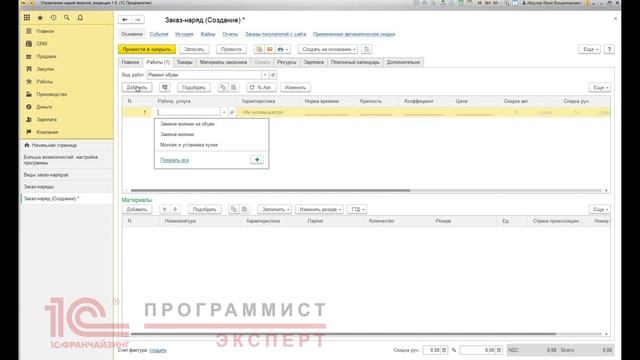Open the Вид работ field link icon
Screen dimensions: 640x360
point(273,75)
